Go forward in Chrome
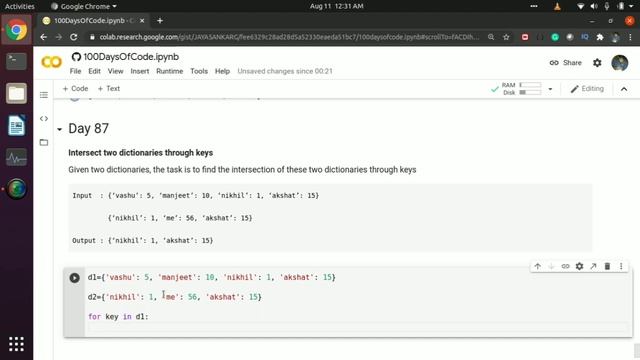The height and width of the screenshot is (360, 640). [59, 37]
